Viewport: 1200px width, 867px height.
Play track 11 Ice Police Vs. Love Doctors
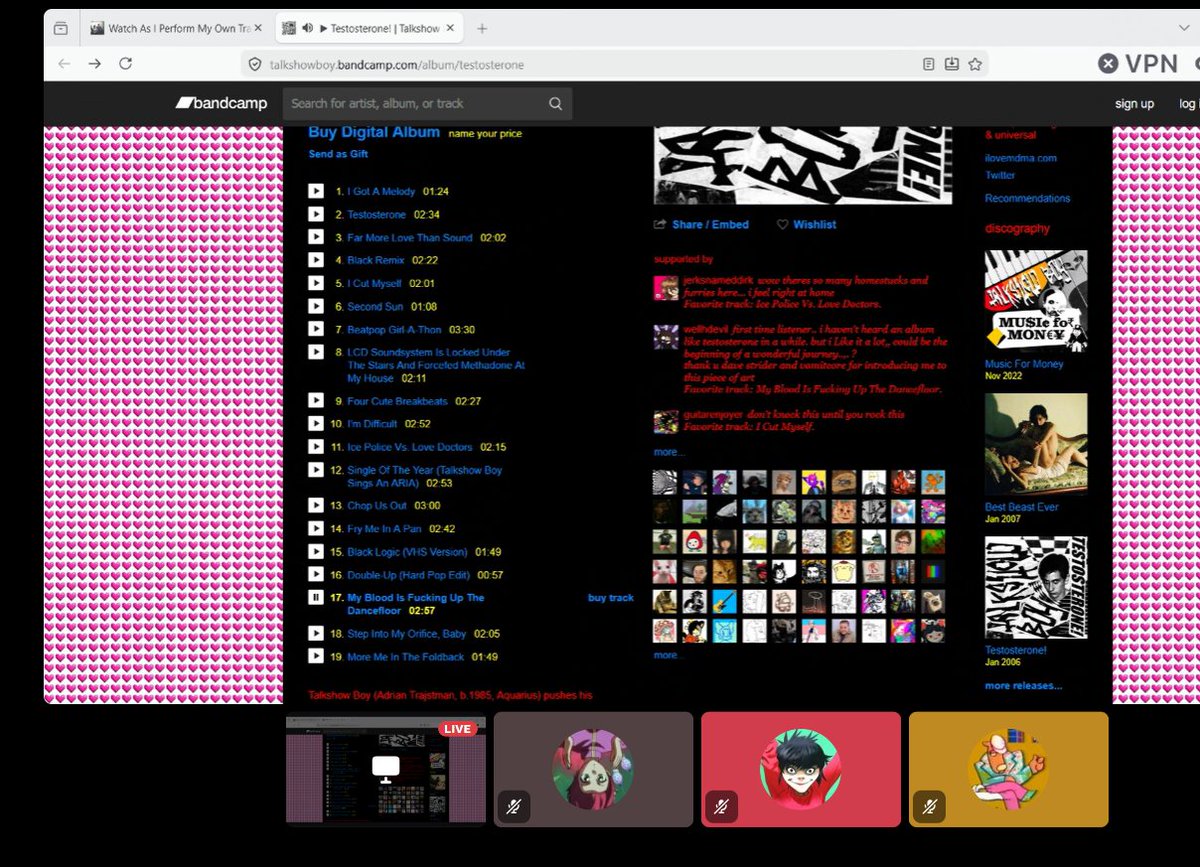point(316,447)
